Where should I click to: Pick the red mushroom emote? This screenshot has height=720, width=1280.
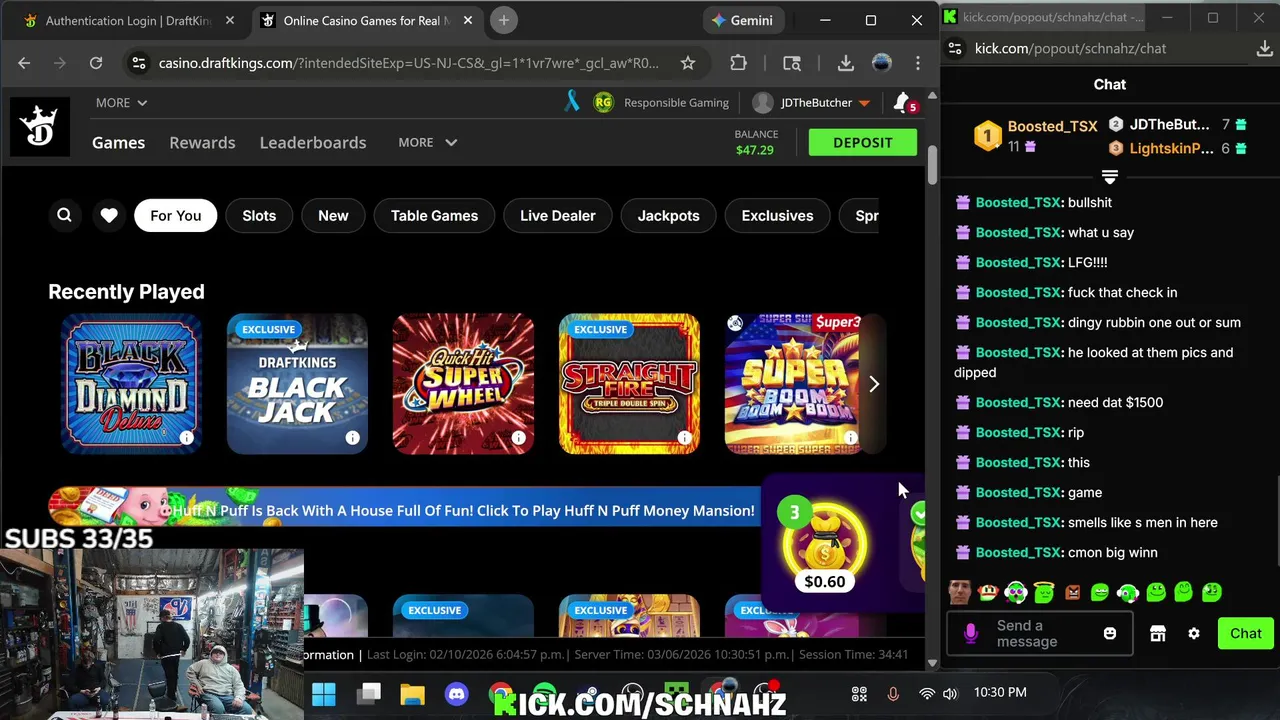click(988, 592)
